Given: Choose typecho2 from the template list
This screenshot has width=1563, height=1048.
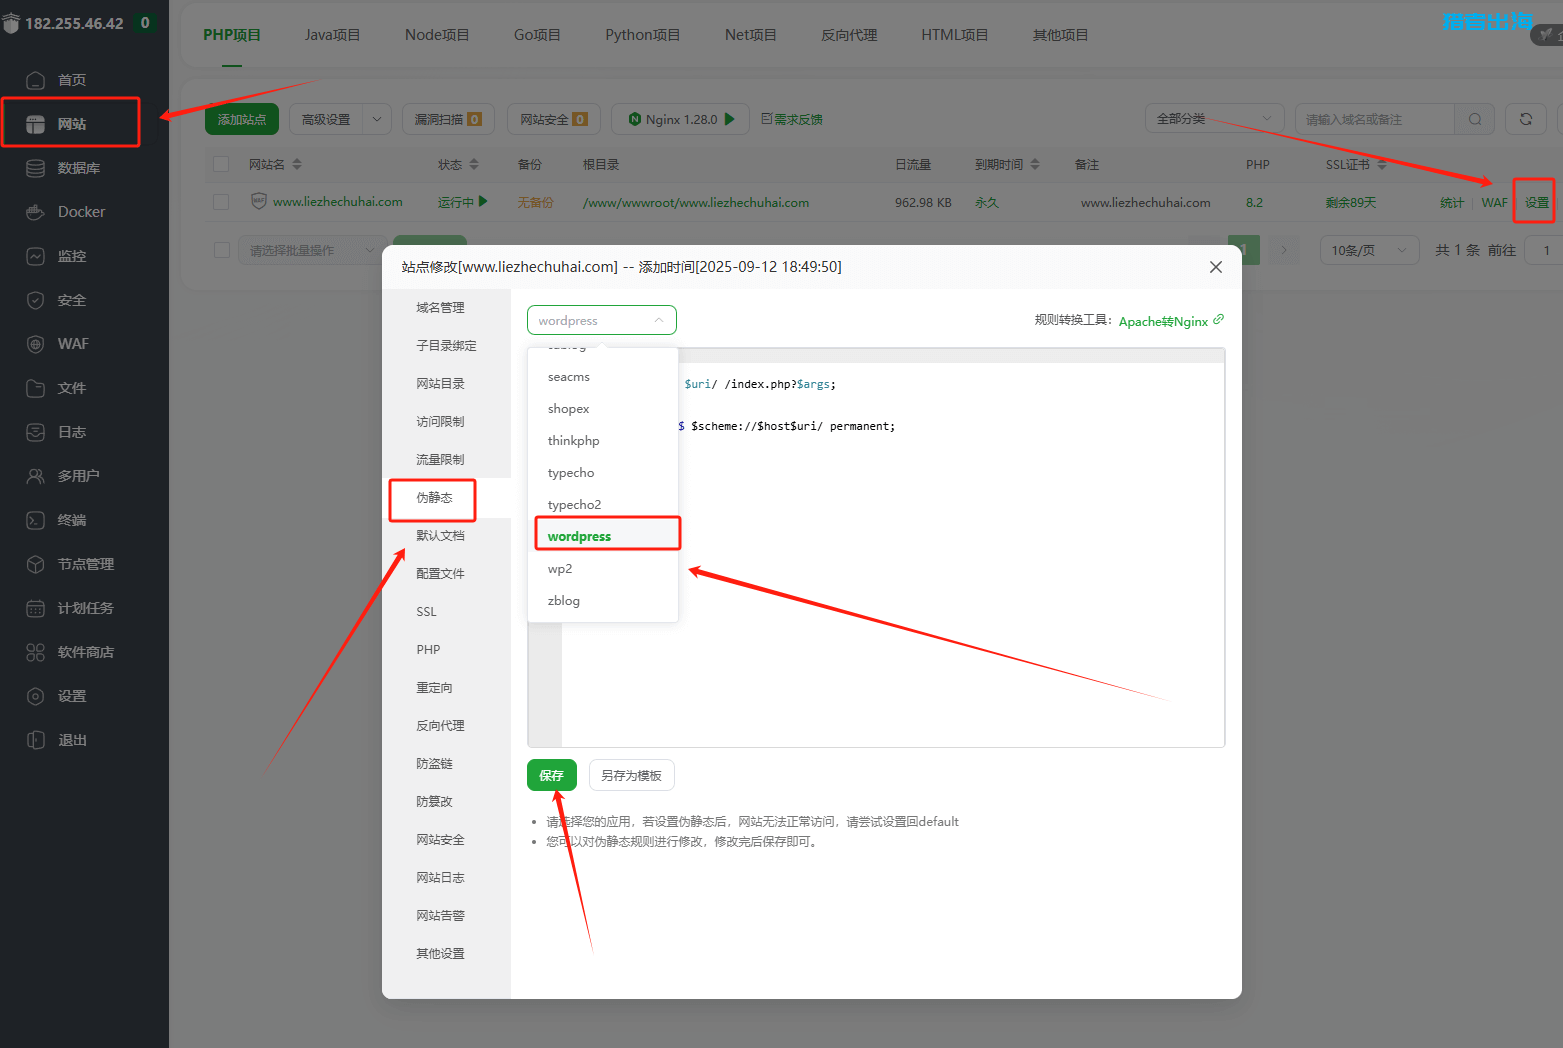Looking at the screenshot, I should pos(575,505).
